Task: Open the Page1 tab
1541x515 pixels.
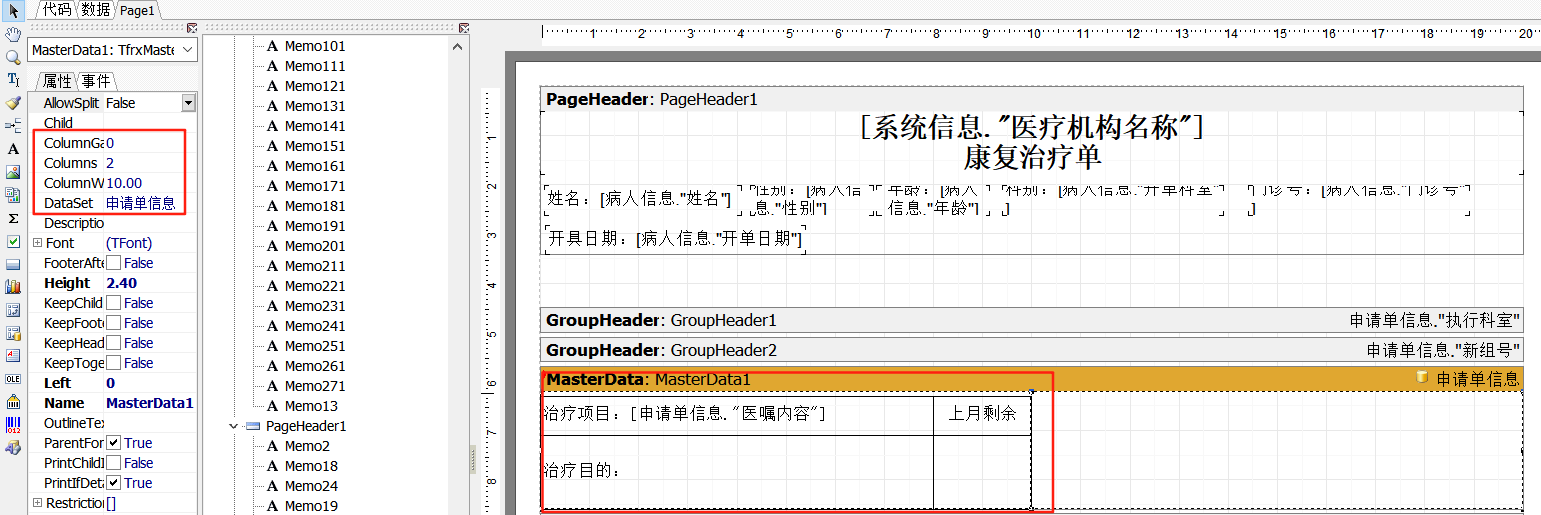Action: pyautogui.click(x=137, y=10)
